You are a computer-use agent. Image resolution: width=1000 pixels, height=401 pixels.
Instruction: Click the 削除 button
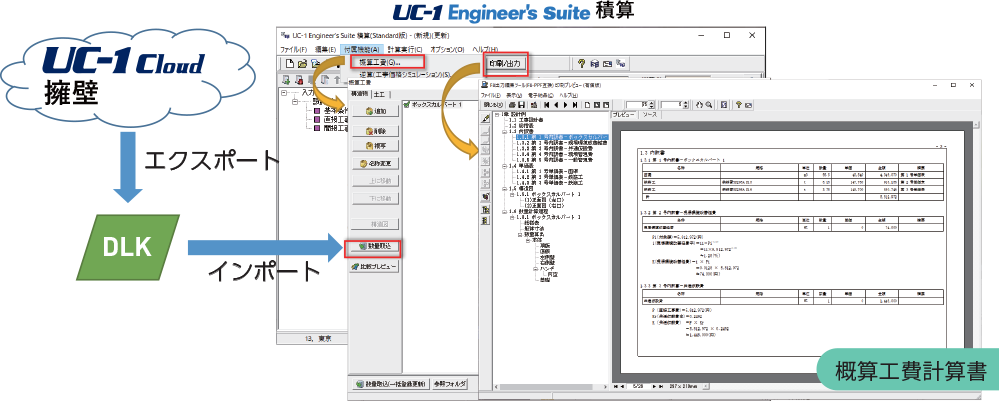pyautogui.click(x=376, y=131)
